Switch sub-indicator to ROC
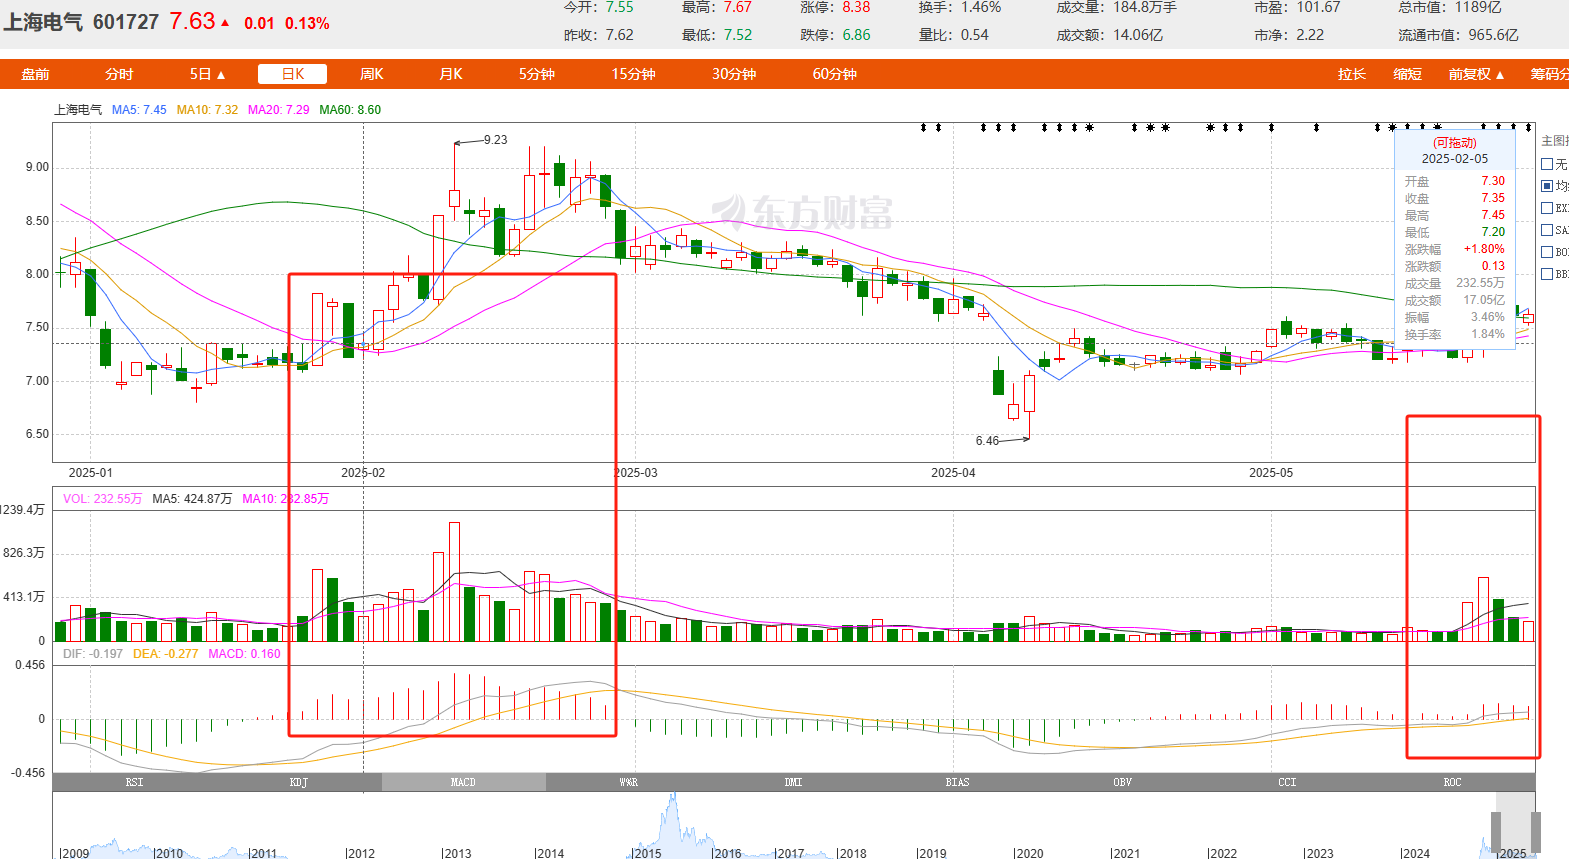1569x859 pixels. click(x=1452, y=782)
